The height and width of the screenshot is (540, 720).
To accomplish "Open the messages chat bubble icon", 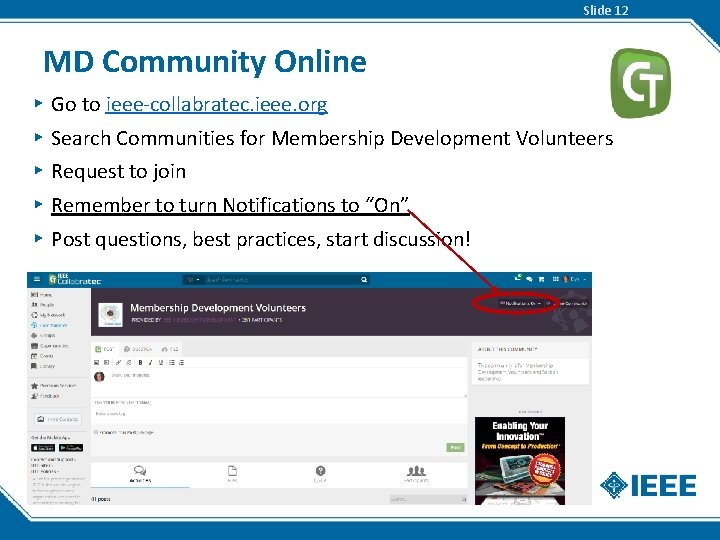I will click(x=529, y=279).
